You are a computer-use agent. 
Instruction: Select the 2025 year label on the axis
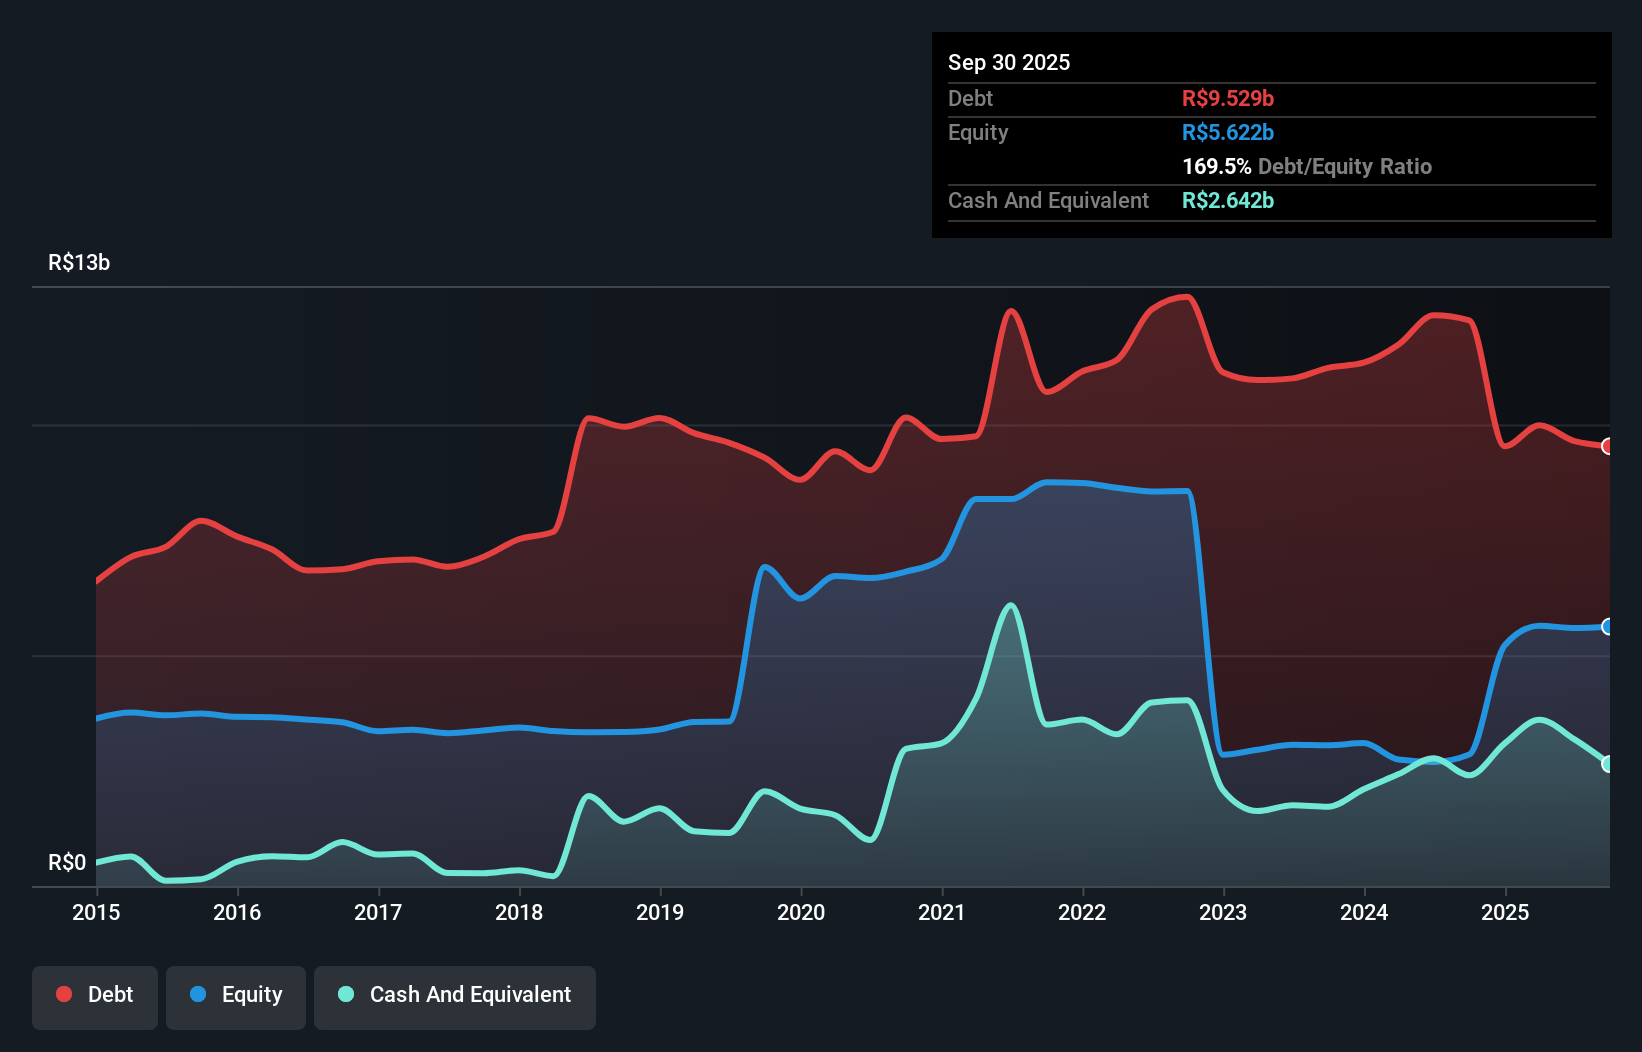[1507, 913]
